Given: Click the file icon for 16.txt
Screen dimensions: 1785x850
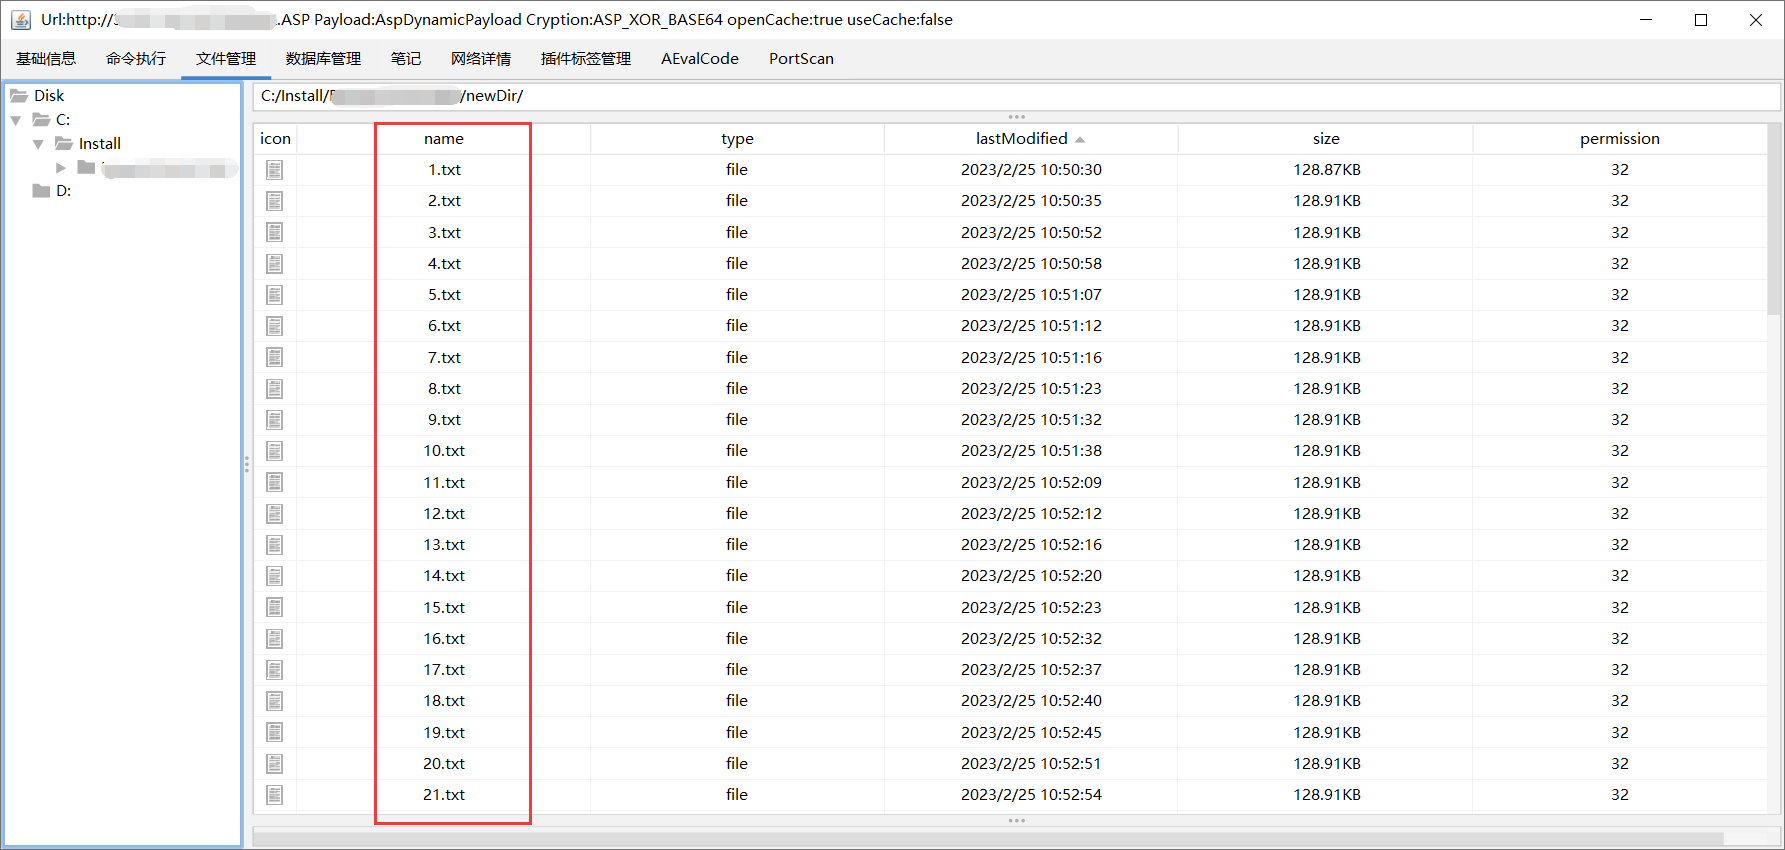Looking at the screenshot, I should pos(275,639).
